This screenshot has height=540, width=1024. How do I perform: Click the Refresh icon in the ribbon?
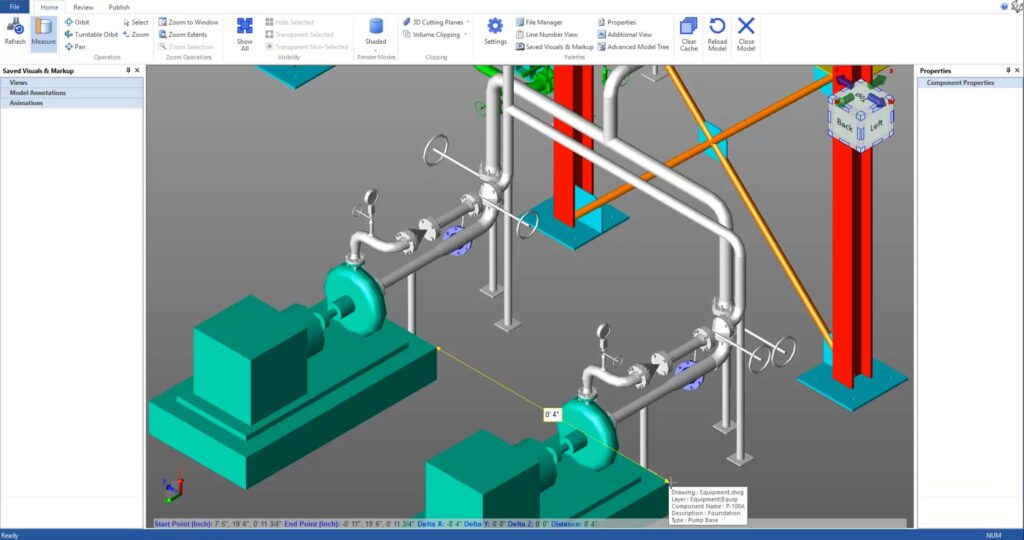15,31
